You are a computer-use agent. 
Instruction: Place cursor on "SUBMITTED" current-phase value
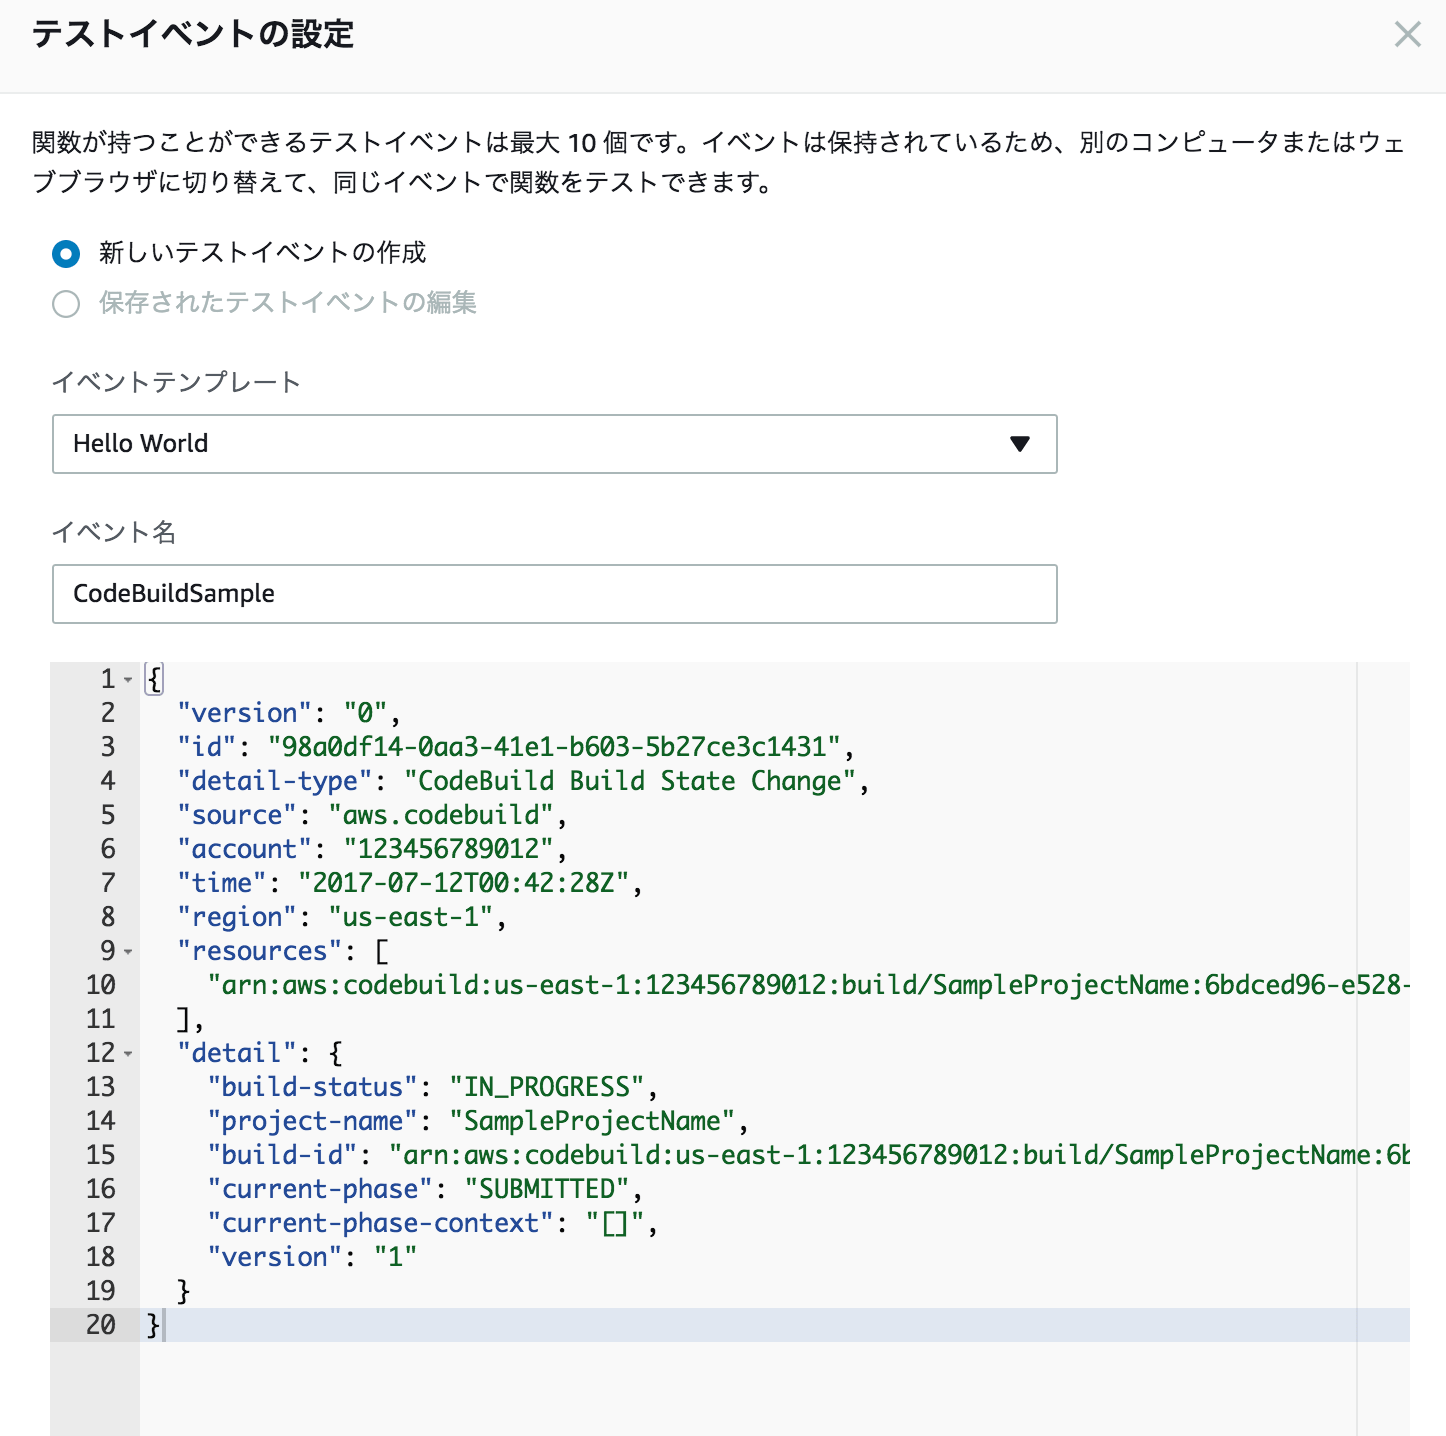(547, 1189)
